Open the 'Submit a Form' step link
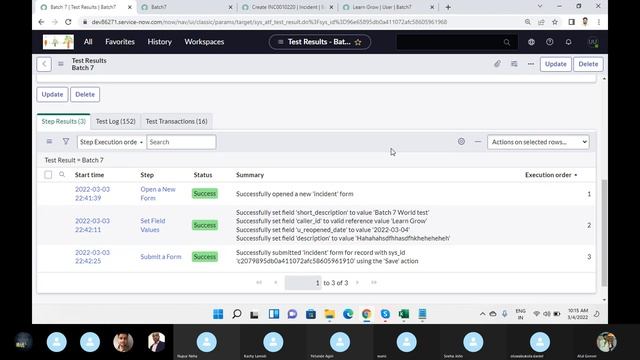640x360 pixels. 161,257
